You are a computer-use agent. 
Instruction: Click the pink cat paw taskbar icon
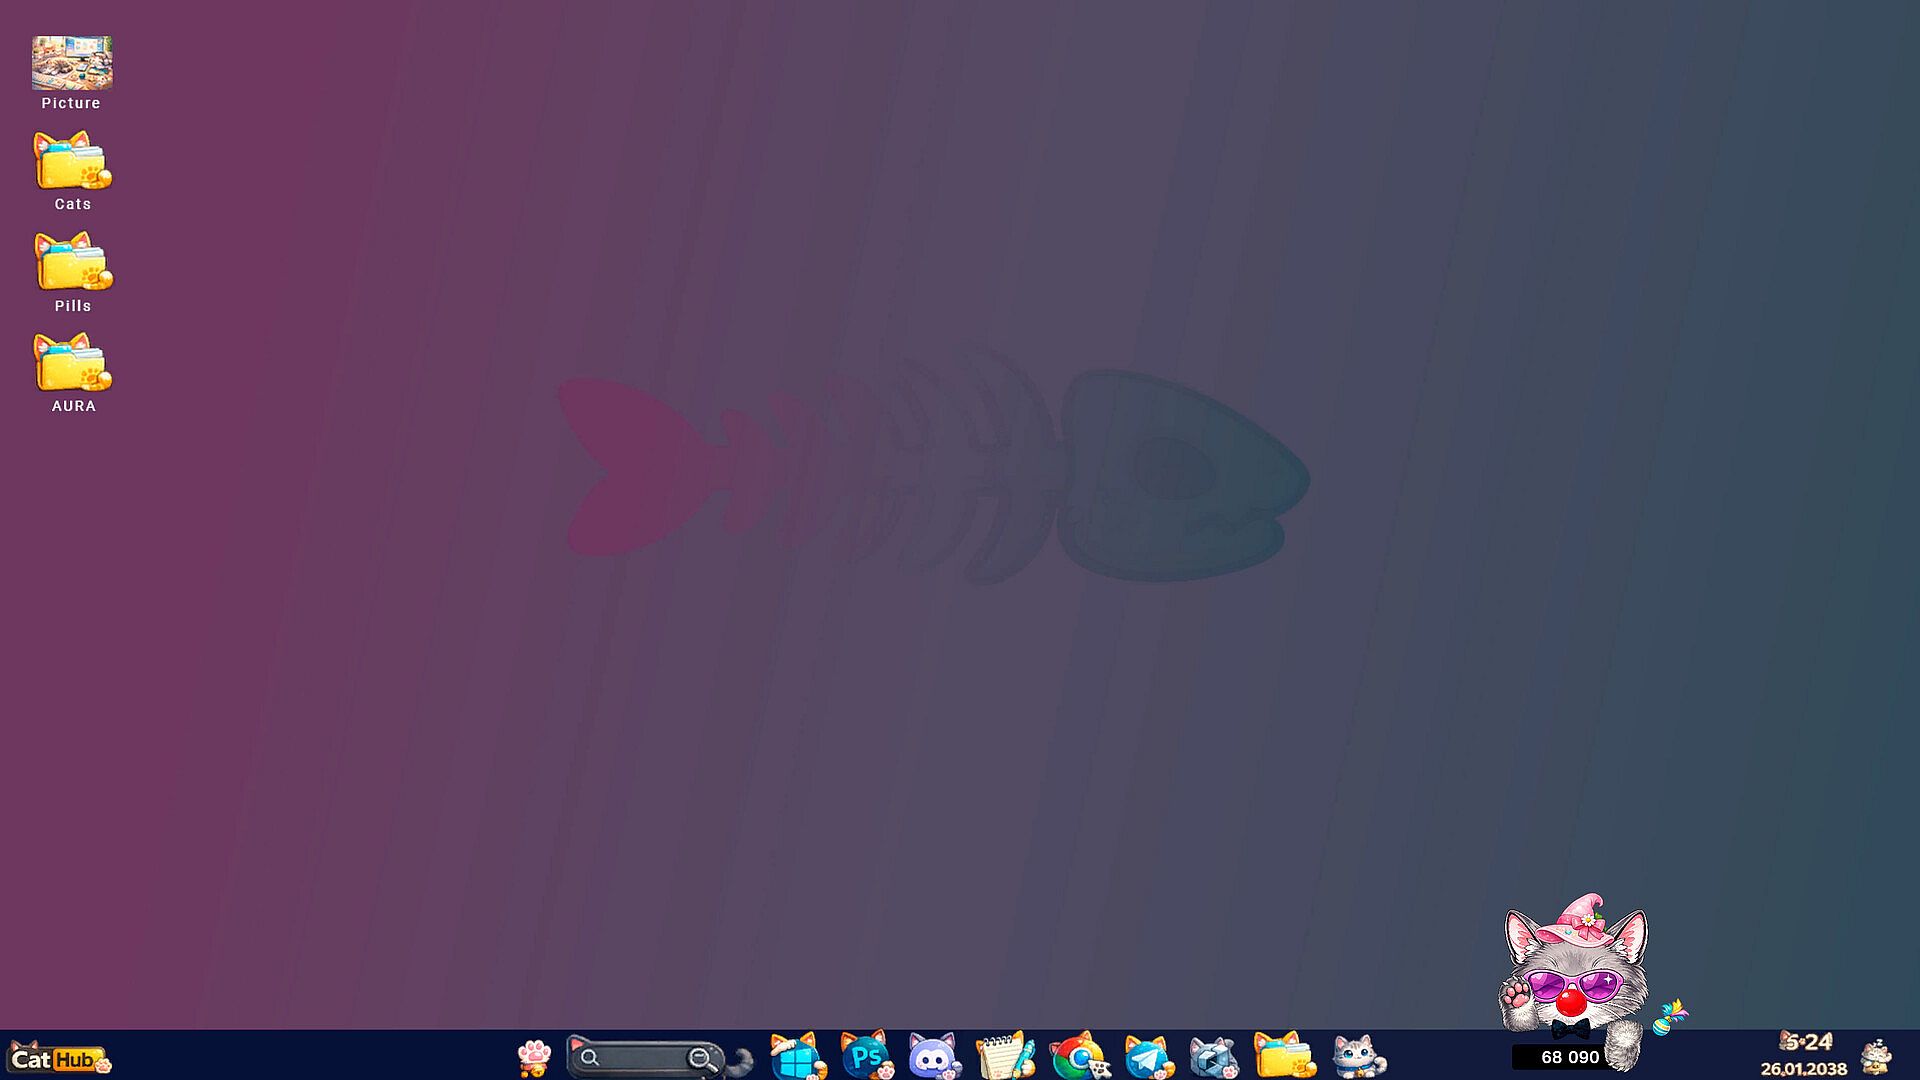point(534,1057)
